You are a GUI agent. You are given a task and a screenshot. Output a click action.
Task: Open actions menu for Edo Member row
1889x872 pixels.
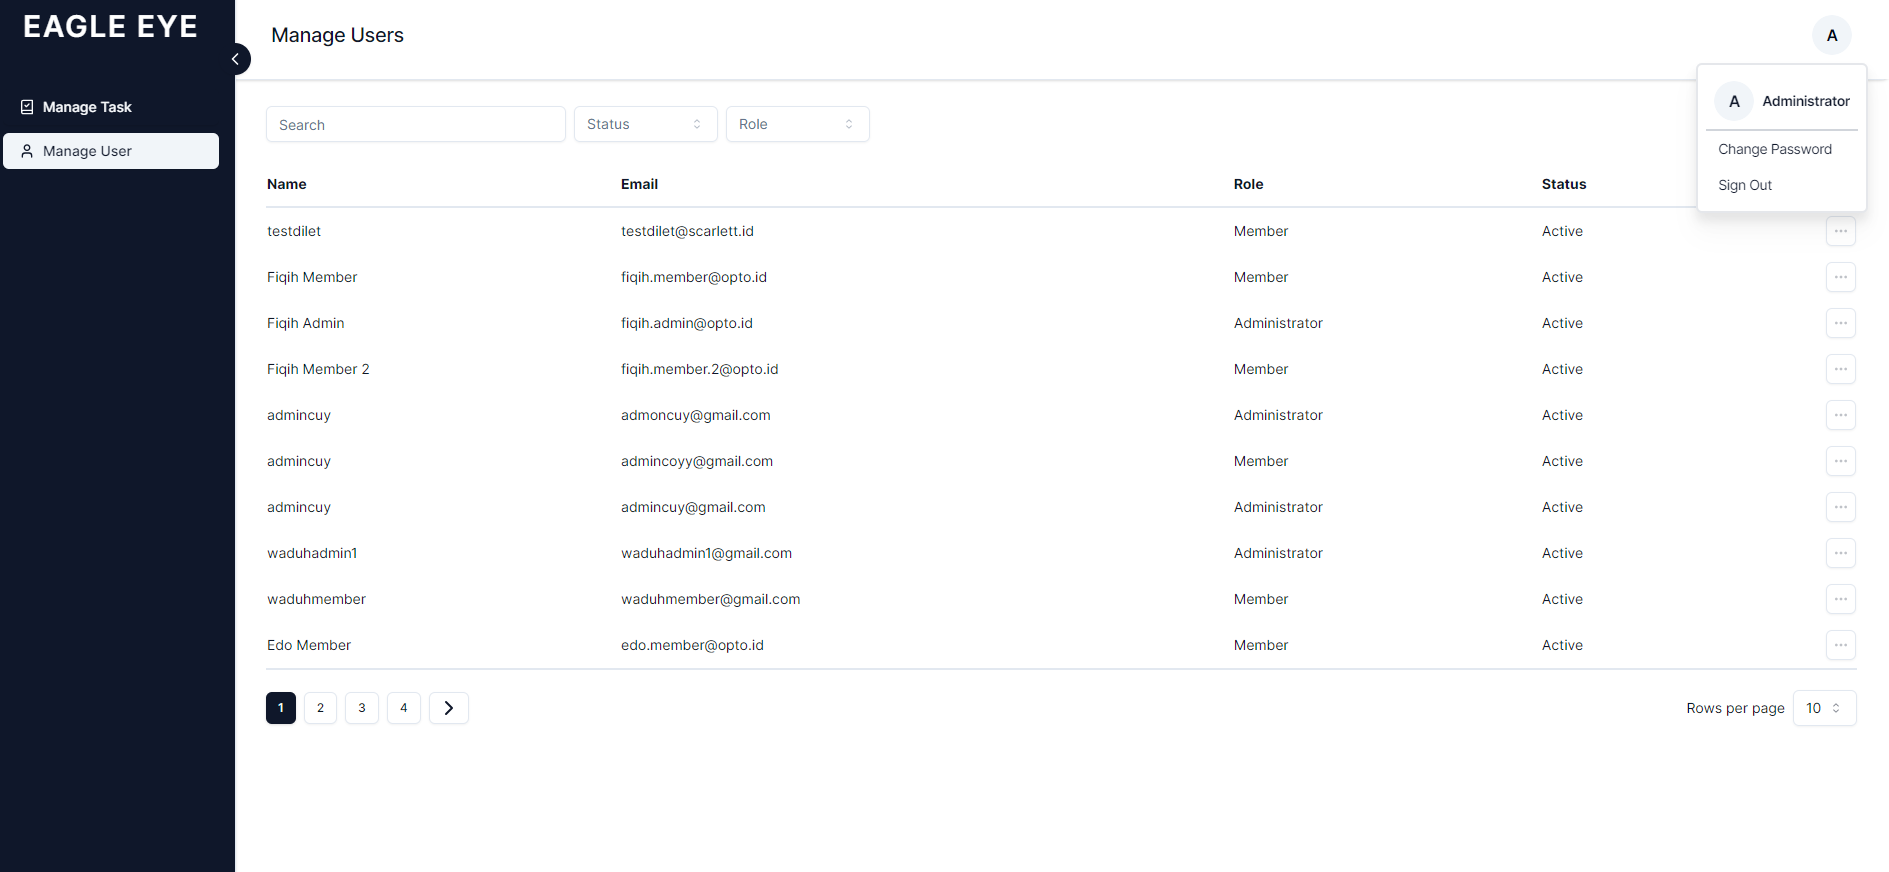[x=1840, y=645]
